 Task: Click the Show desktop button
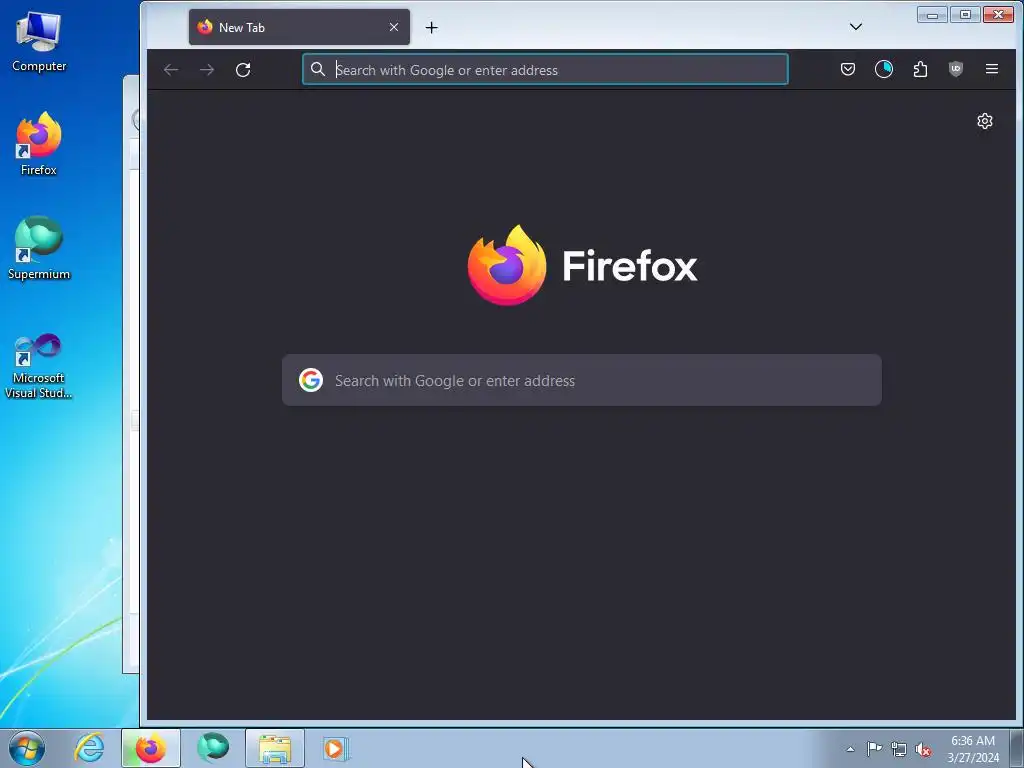click(x=1017, y=749)
